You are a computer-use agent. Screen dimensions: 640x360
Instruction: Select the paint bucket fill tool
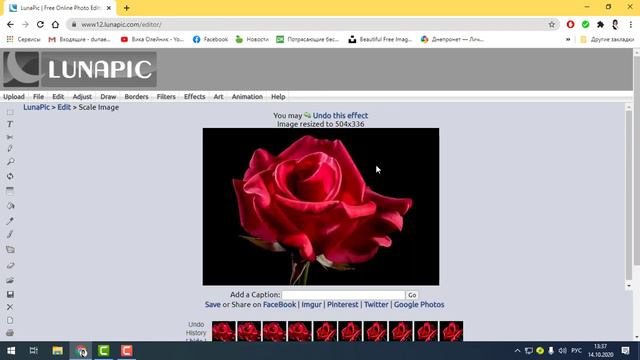(10, 206)
